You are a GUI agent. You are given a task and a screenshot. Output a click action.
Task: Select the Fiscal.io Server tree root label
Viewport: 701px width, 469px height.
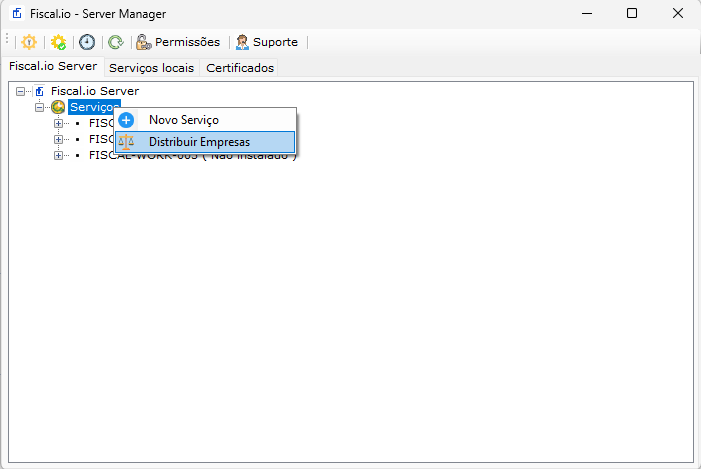click(95, 91)
